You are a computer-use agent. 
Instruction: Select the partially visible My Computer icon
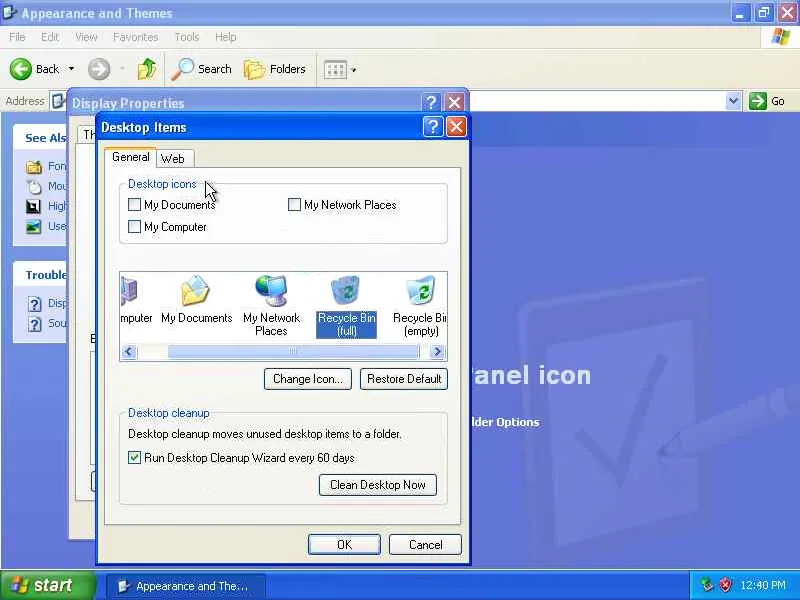tap(136, 299)
